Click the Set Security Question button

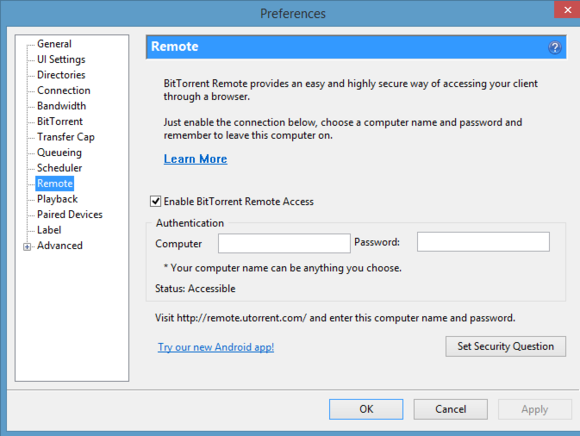[x=505, y=347]
